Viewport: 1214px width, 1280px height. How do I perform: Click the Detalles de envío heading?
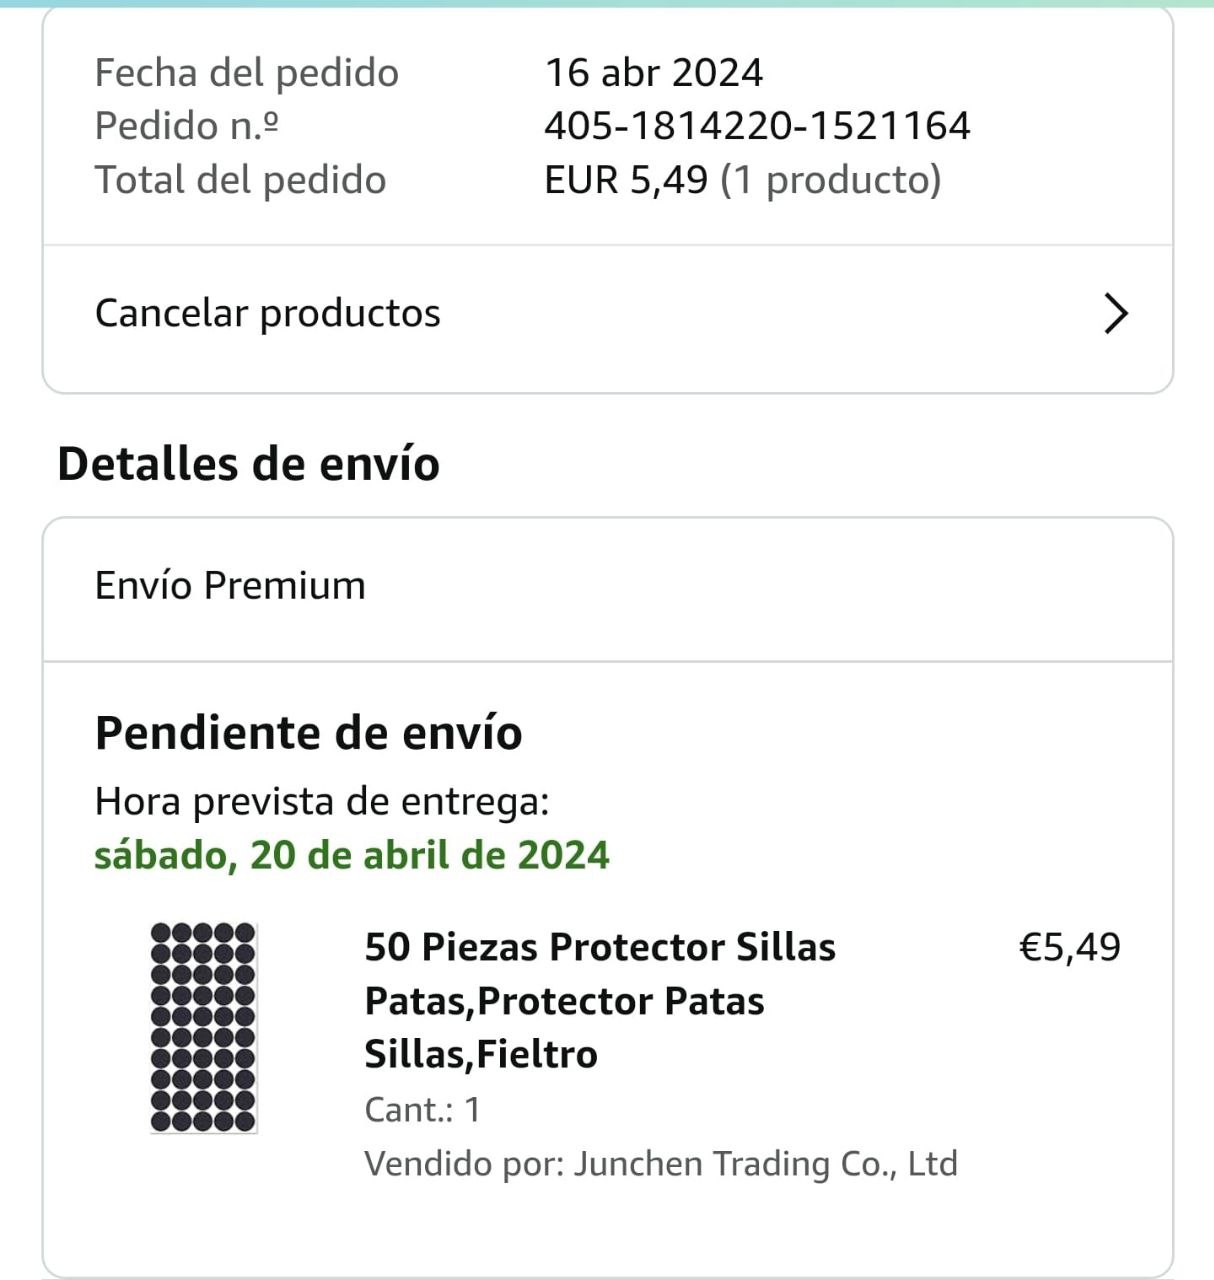pos(248,464)
